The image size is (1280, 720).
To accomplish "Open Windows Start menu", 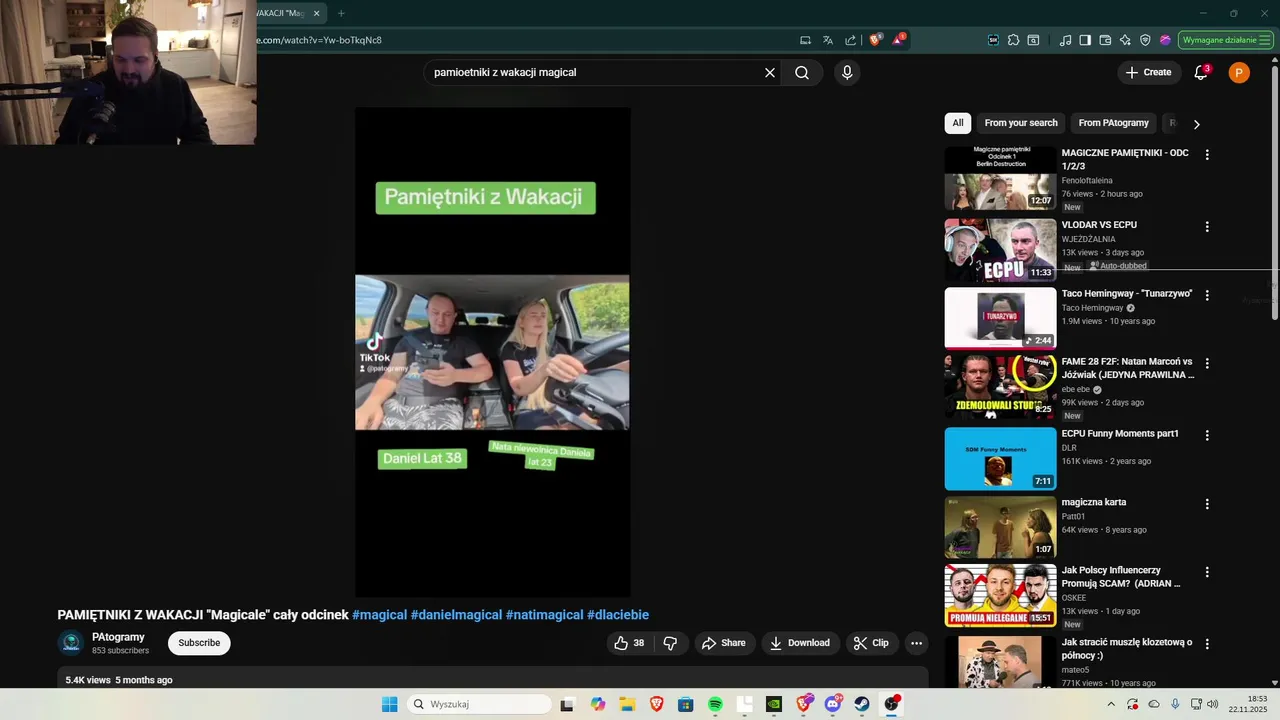I will tap(389, 704).
